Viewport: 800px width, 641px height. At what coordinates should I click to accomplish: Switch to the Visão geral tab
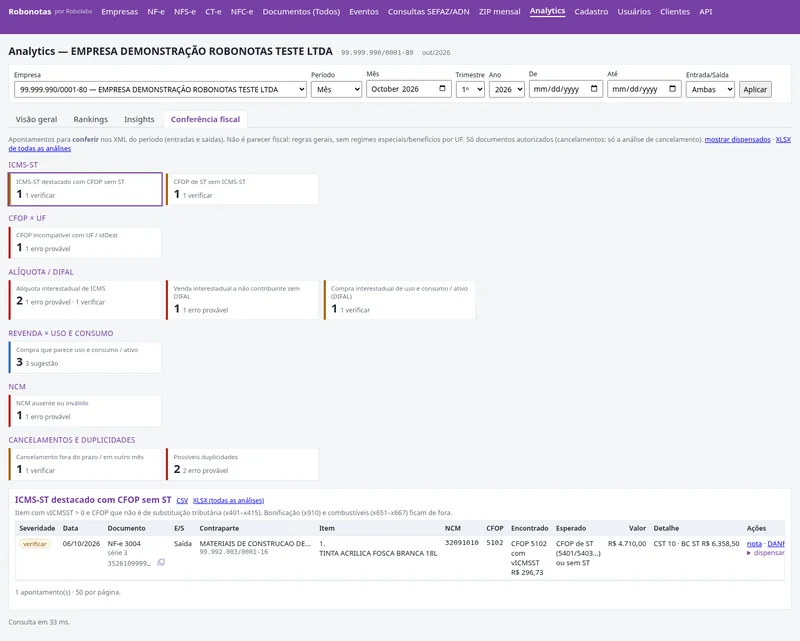tap(36, 119)
